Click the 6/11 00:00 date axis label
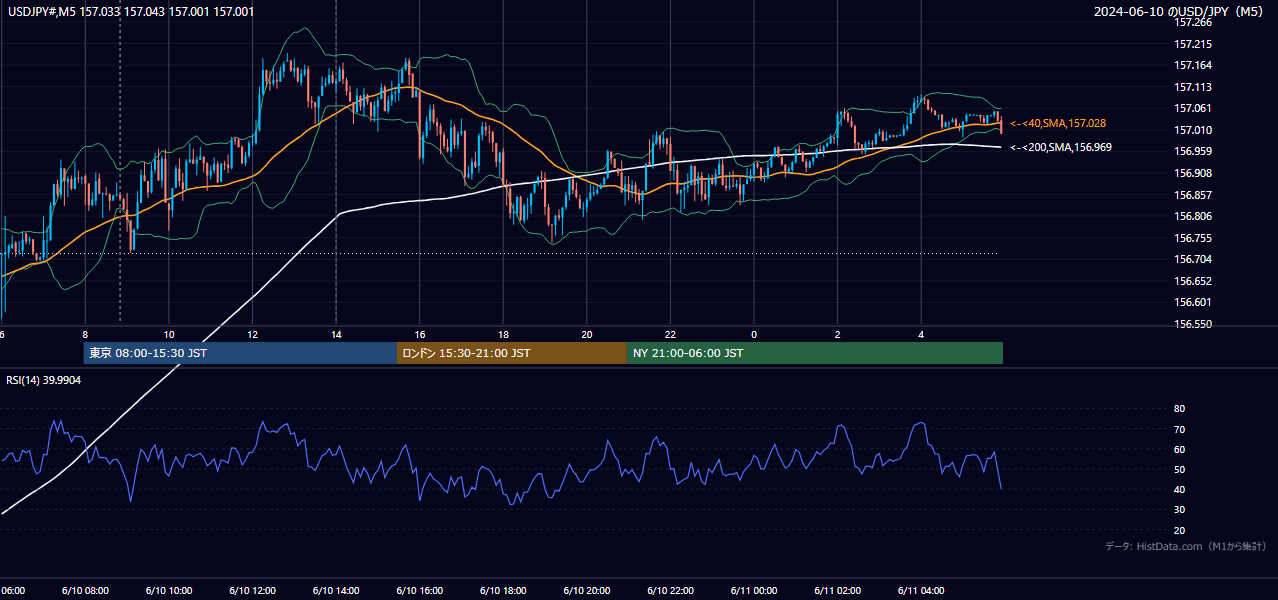Image resolution: width=1278 pixels, height=600 pixels. pyautogui.click(x=754, y=591)
